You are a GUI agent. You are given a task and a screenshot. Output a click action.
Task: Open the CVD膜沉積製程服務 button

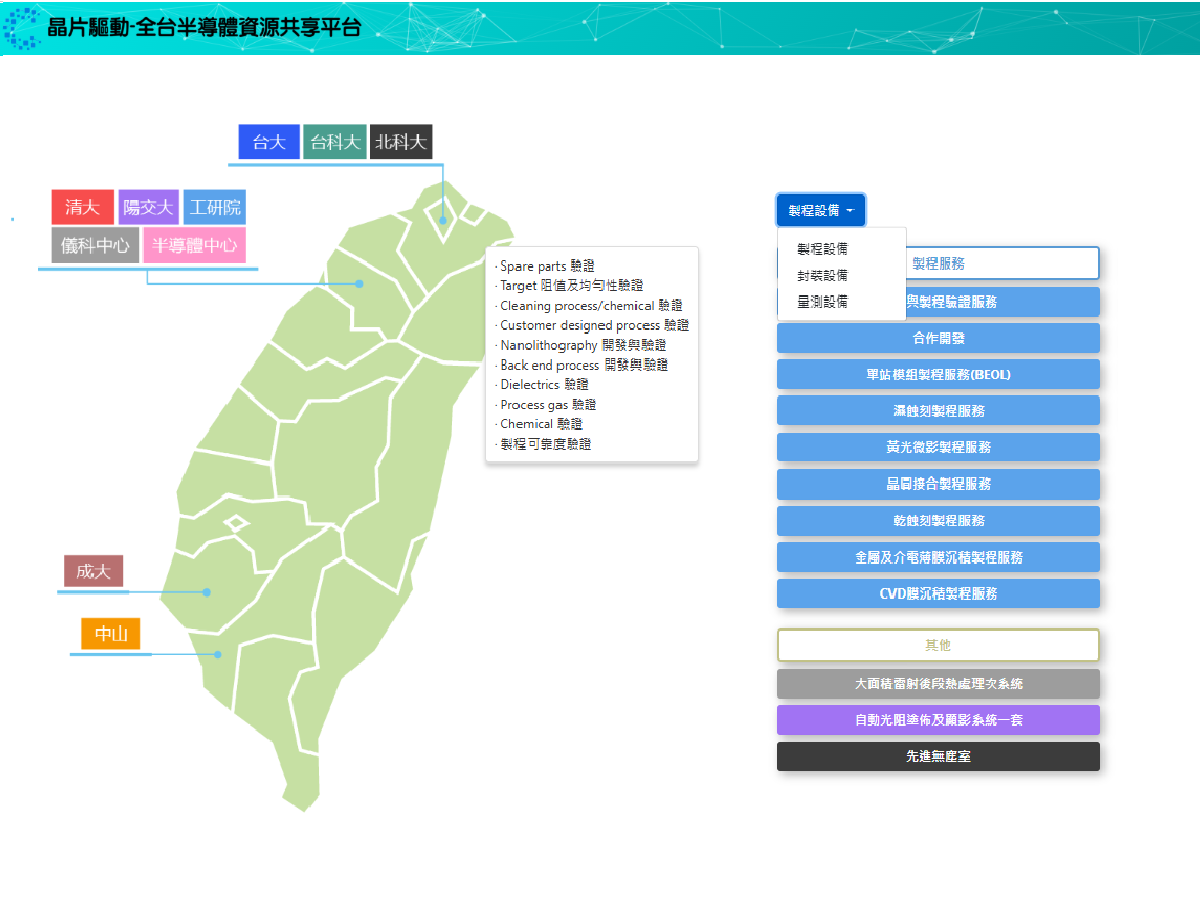[938, 593]
